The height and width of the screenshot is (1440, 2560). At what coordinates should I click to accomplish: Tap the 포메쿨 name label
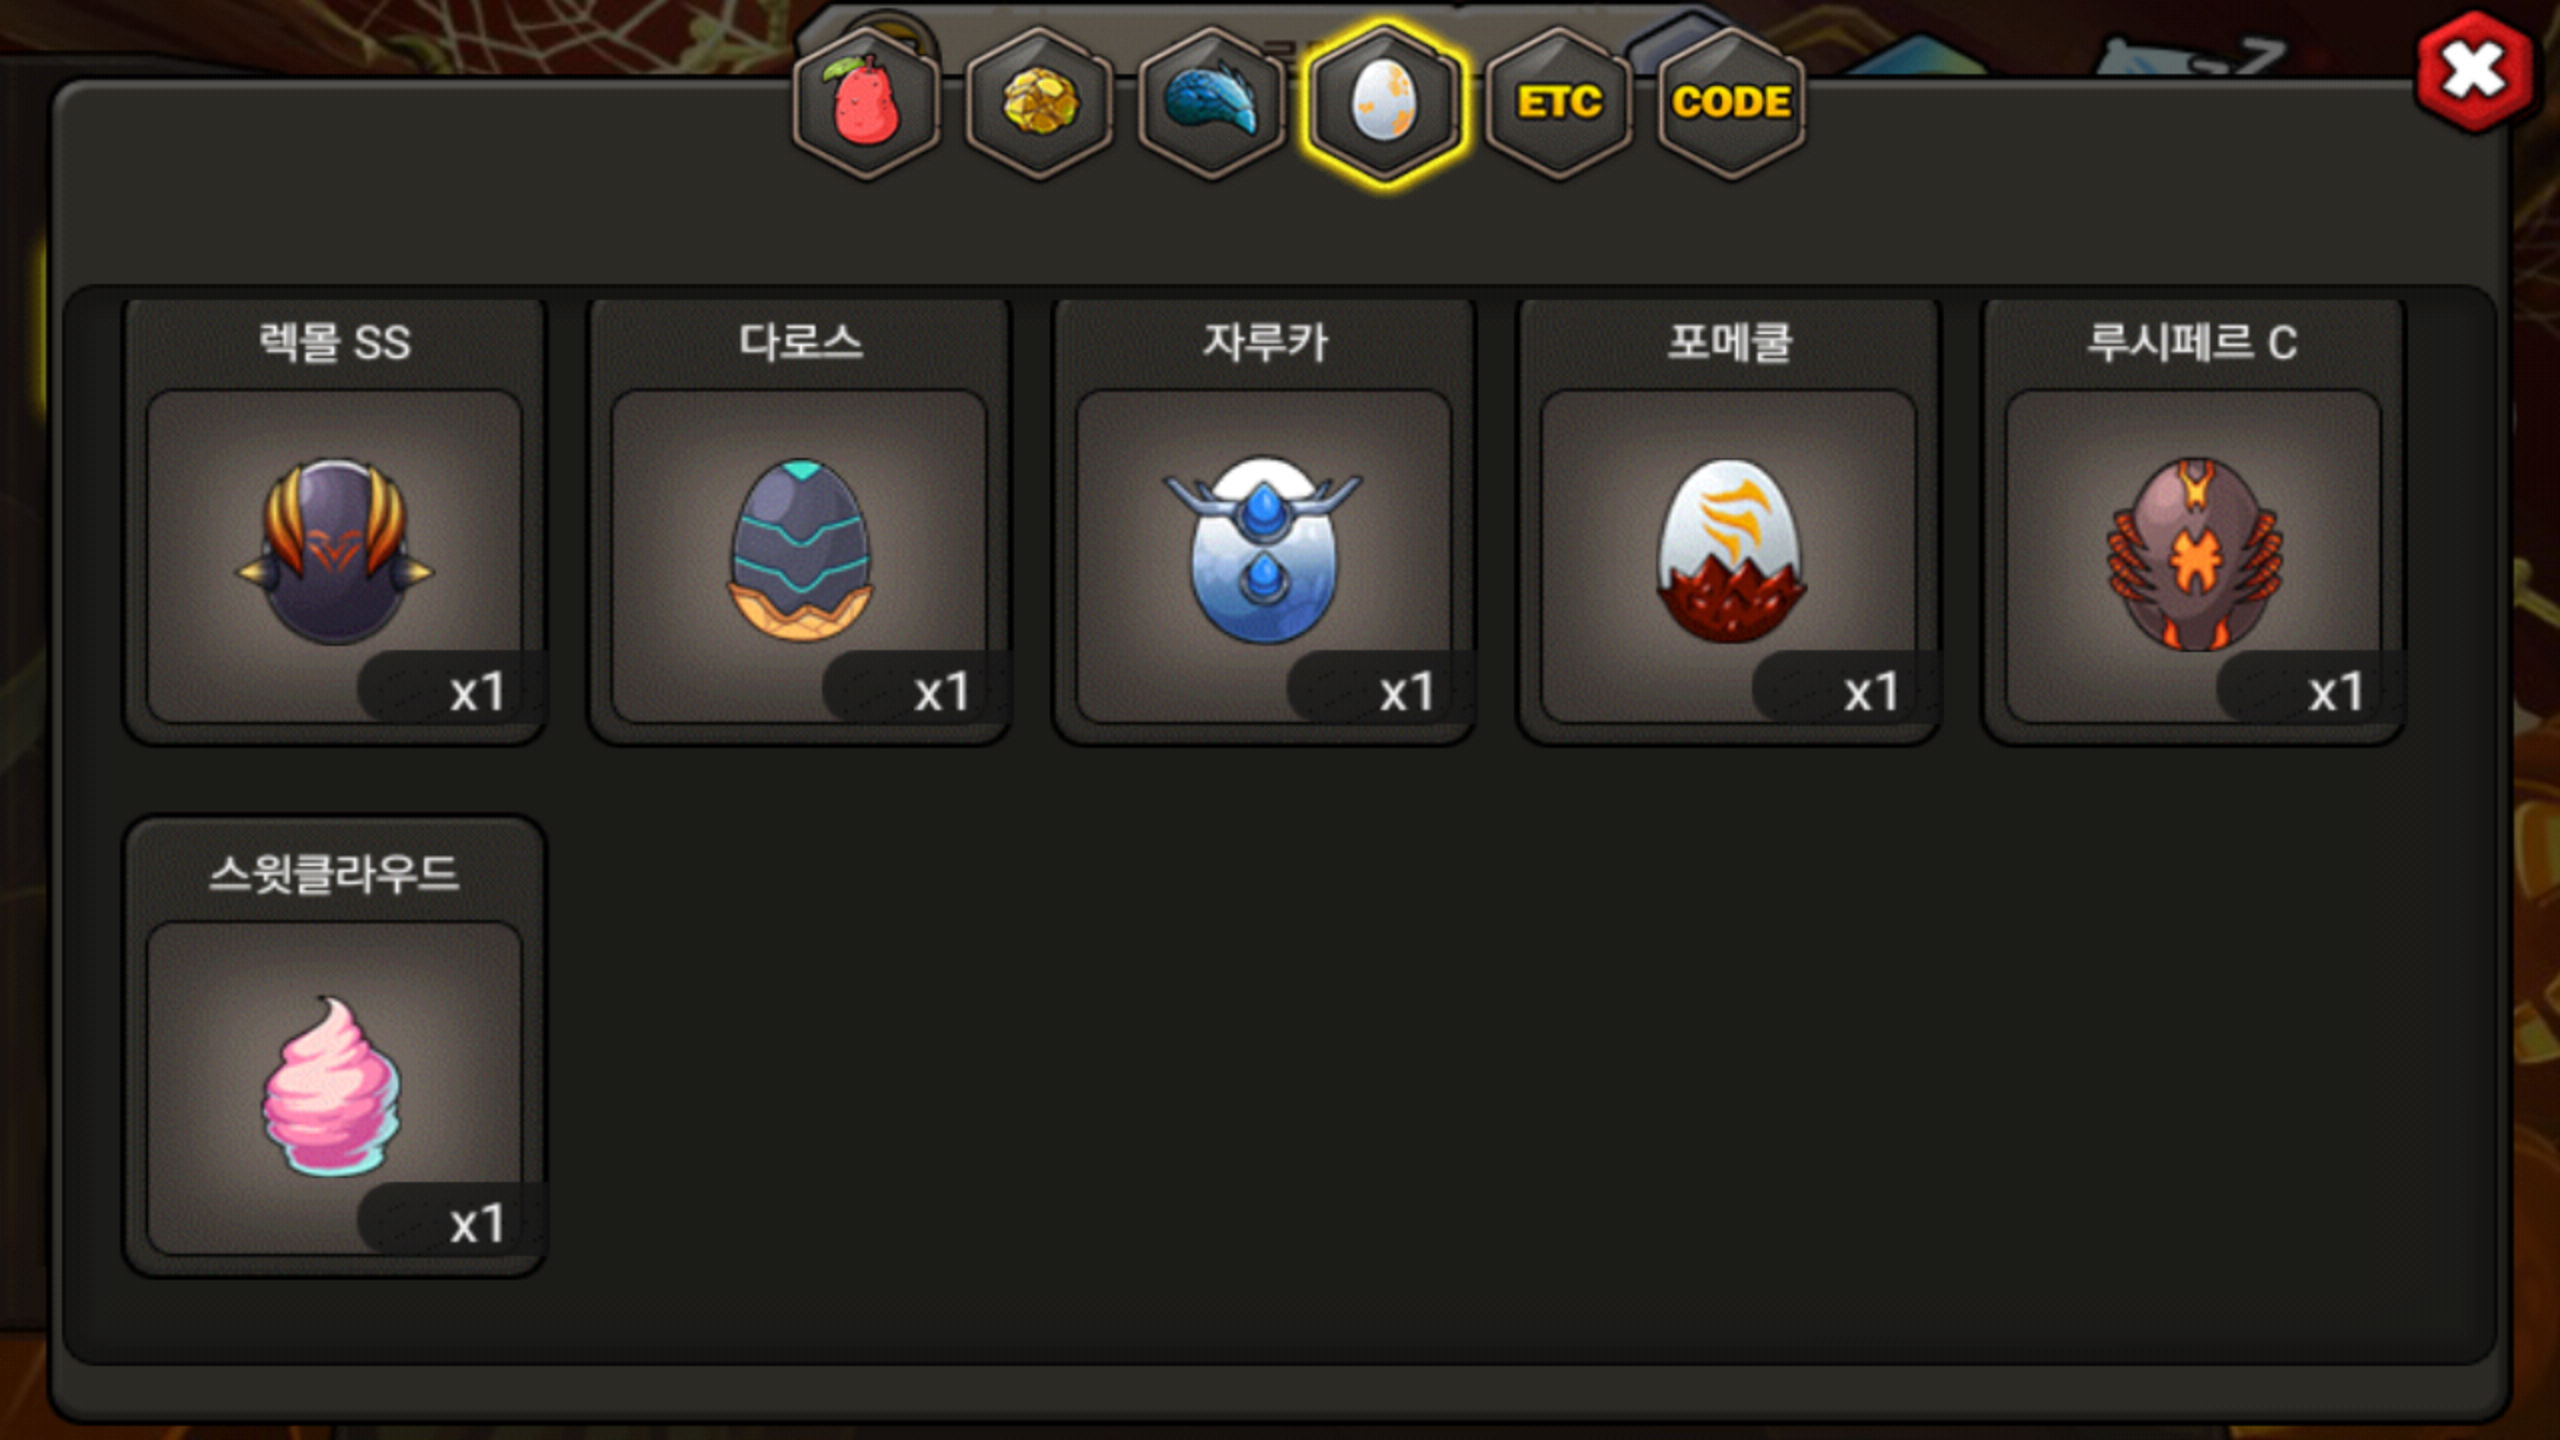[x=1730, y=343]
